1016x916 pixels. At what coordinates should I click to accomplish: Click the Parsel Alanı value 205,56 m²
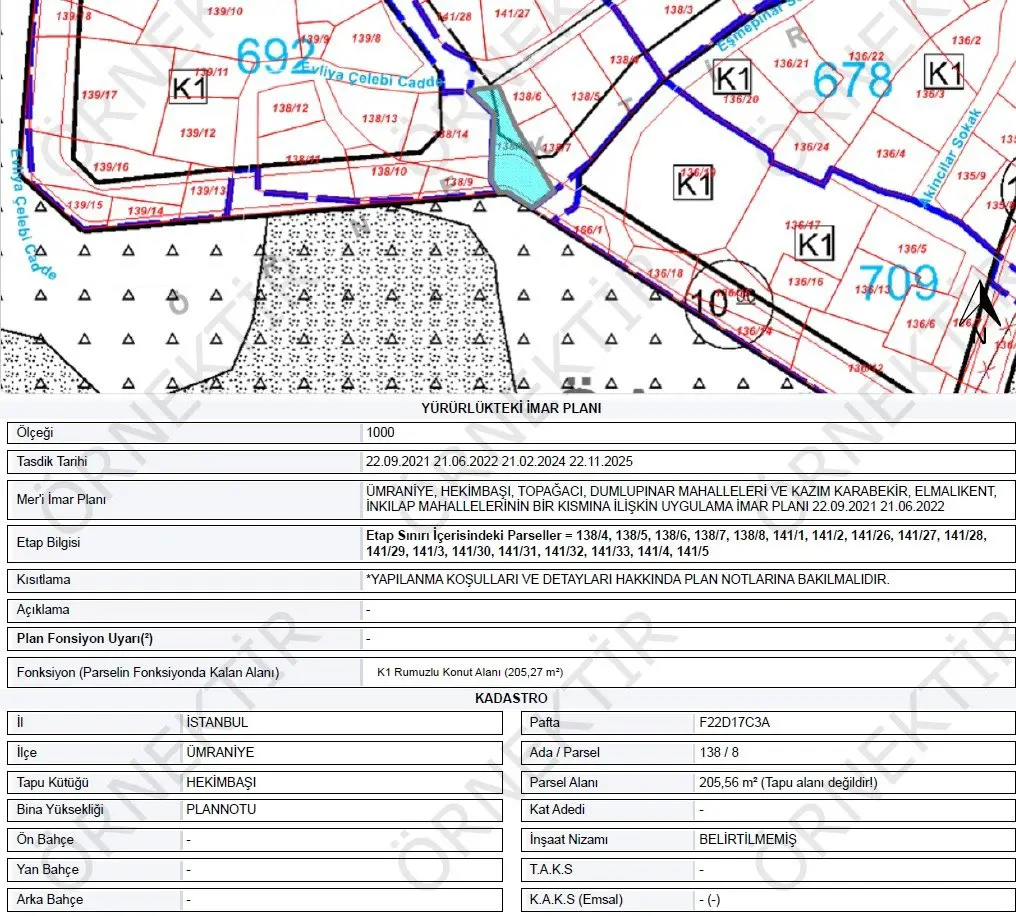click(x=788, y=782)
